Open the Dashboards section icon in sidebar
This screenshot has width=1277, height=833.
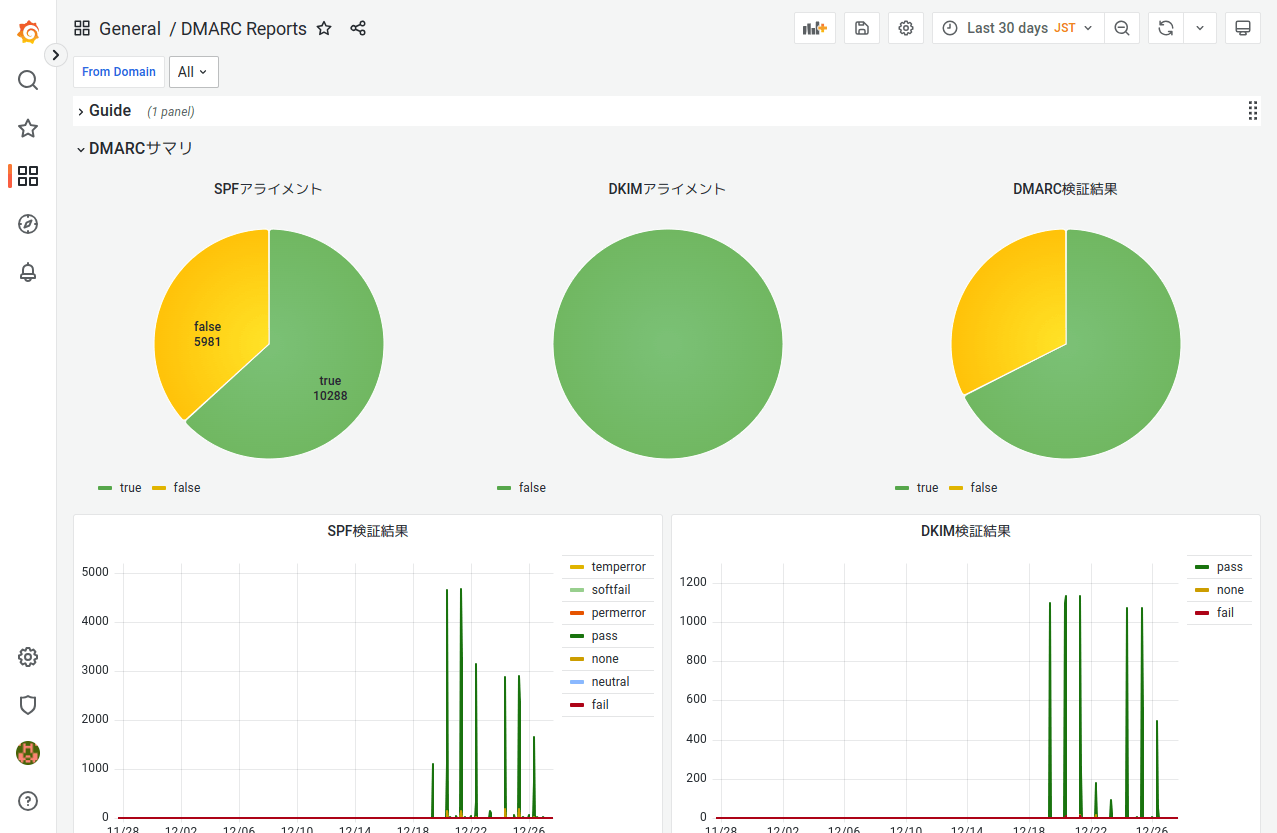click(27, 176)
